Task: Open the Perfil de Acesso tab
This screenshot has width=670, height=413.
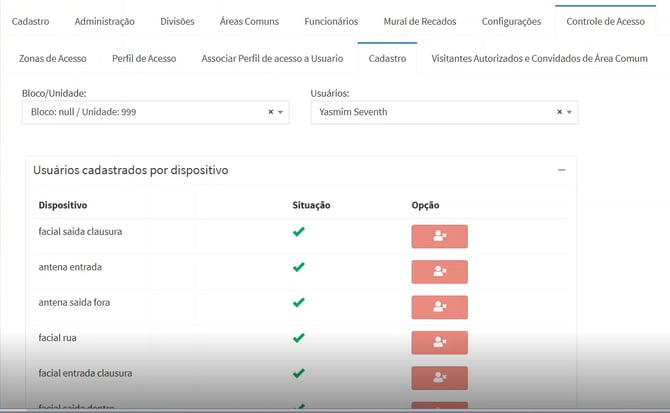Action: (144, 59)
